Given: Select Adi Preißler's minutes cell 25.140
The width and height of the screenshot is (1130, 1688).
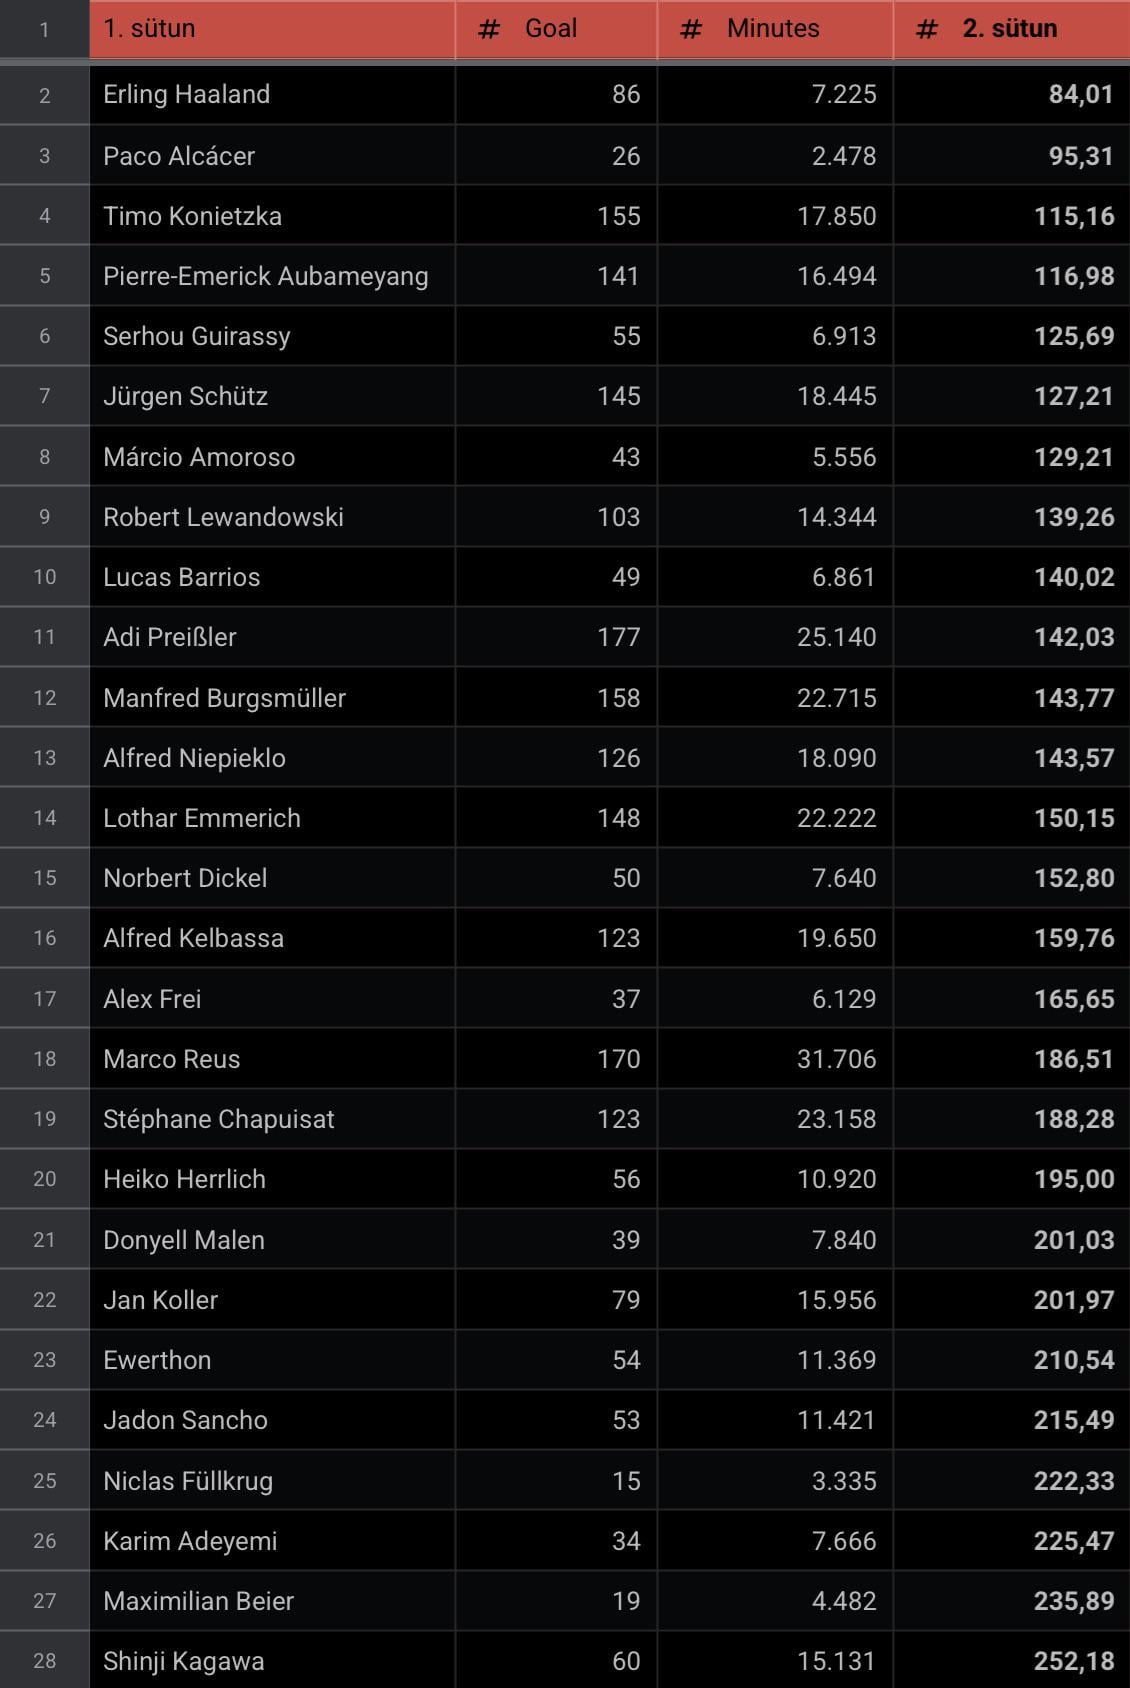Looking at the screenshot, I should point(836,637).
